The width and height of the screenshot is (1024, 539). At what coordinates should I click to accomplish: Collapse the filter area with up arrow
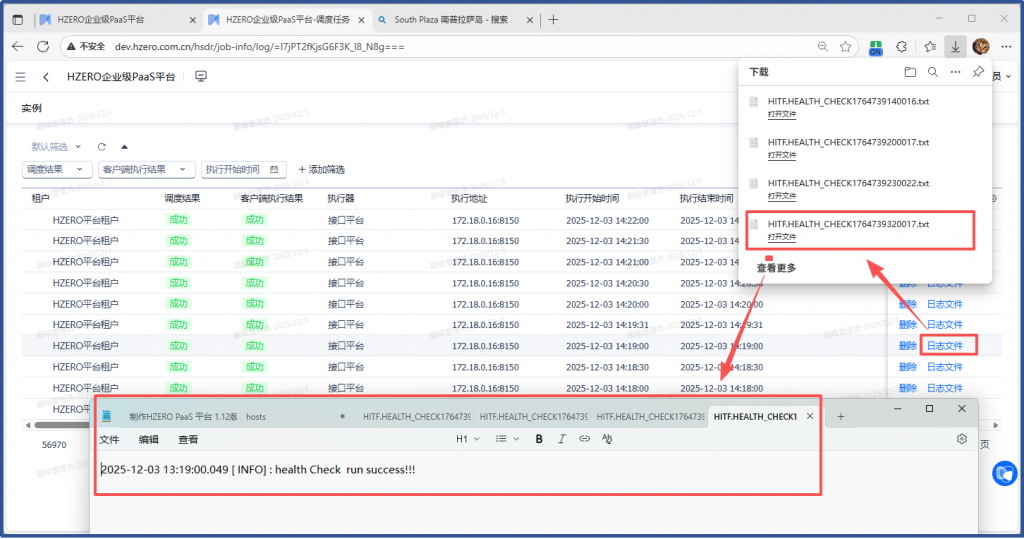coord(124,146)
